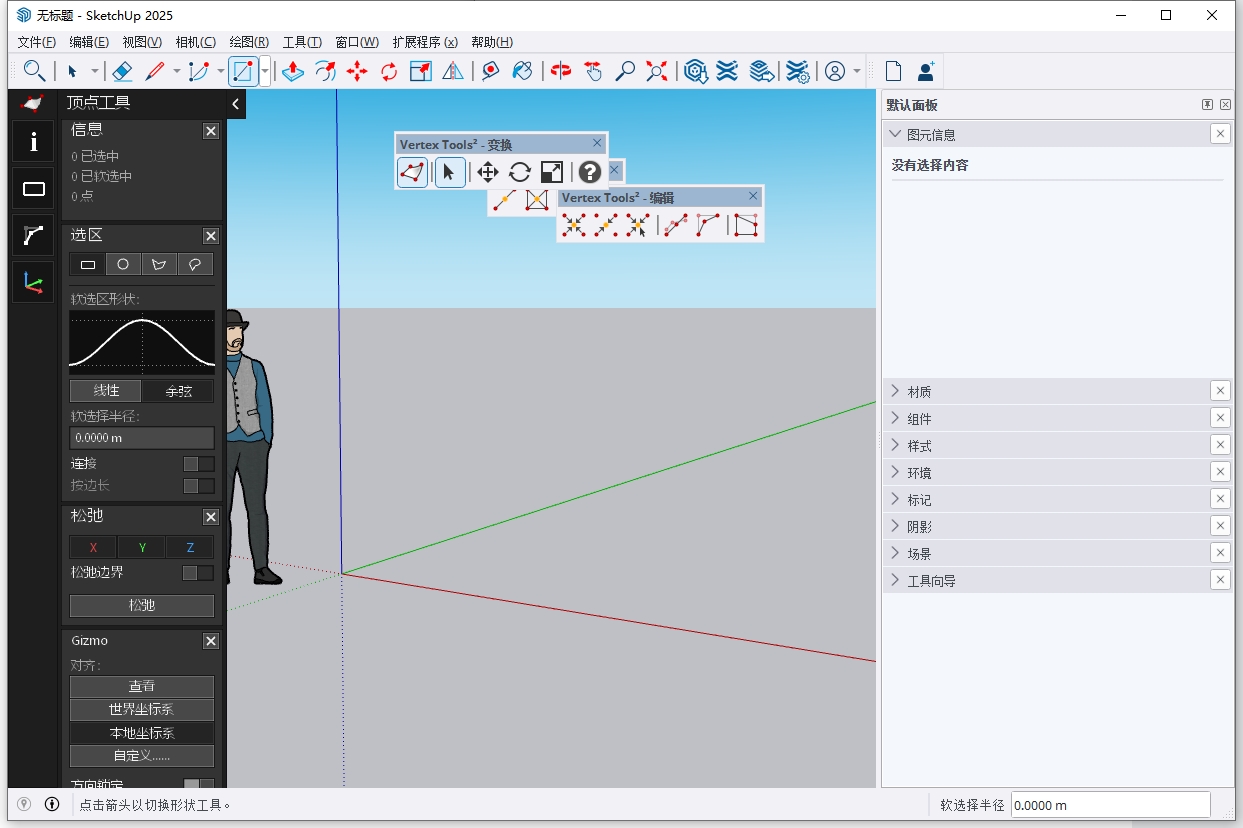Image resolution: width=1243 pixels, height=828 pixels.
Task: Open Vertex Tools help with the question mark icon
Action: pyautogui.click(x=589, y=171)
